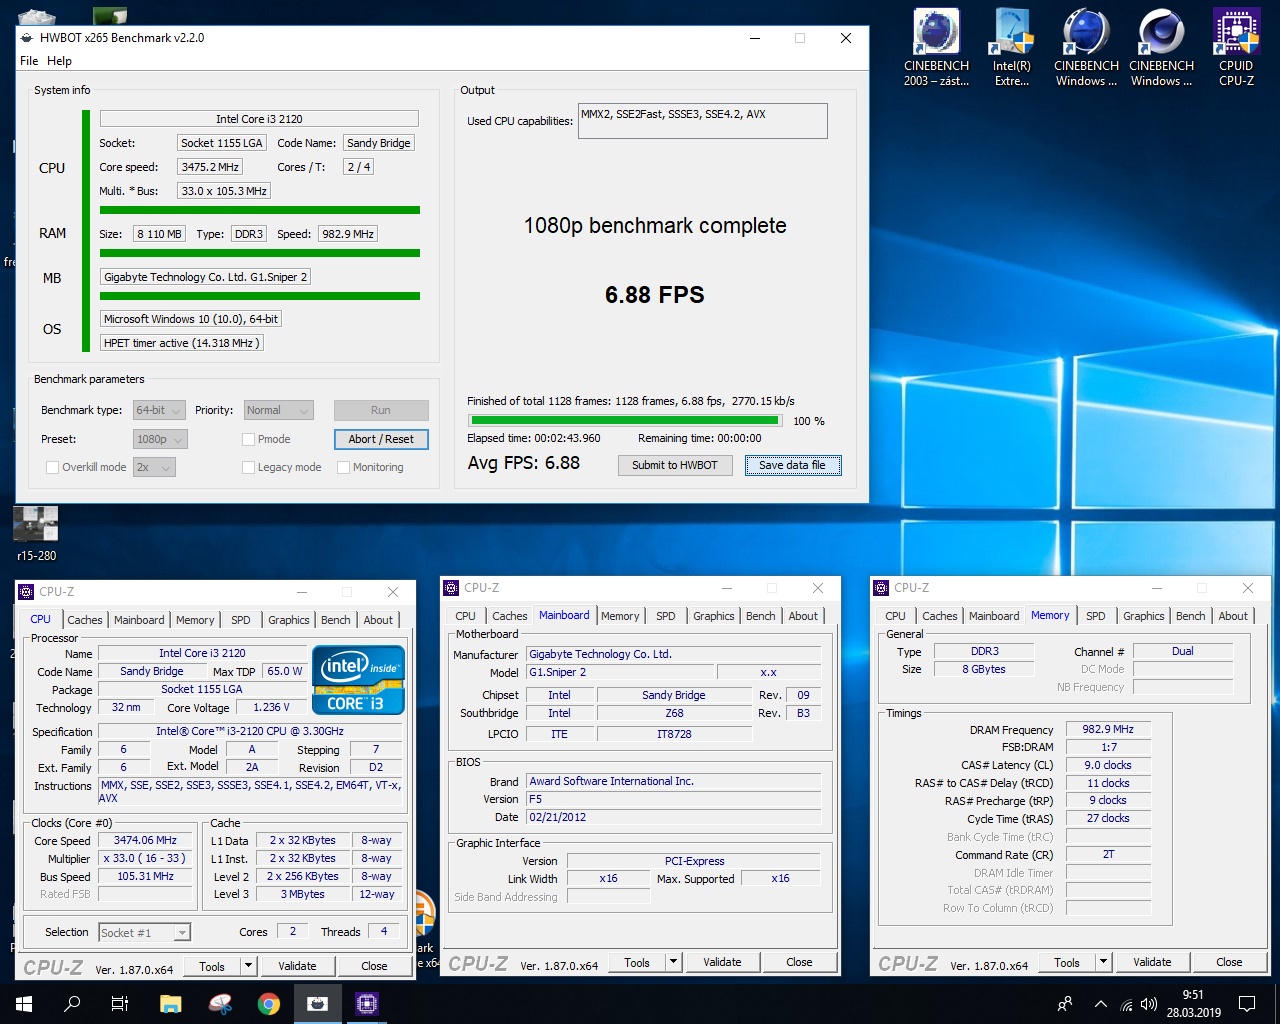Toggle the Legacy mode checkbox
The width and height of the screenshot is (1280, 1024).
coord(248,467)
